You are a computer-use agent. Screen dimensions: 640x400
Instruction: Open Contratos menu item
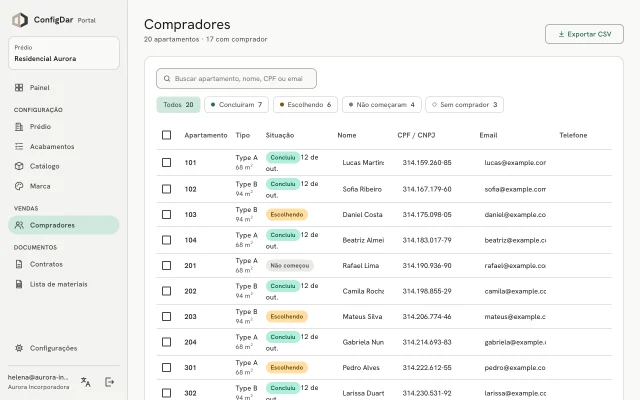[64, 264]
